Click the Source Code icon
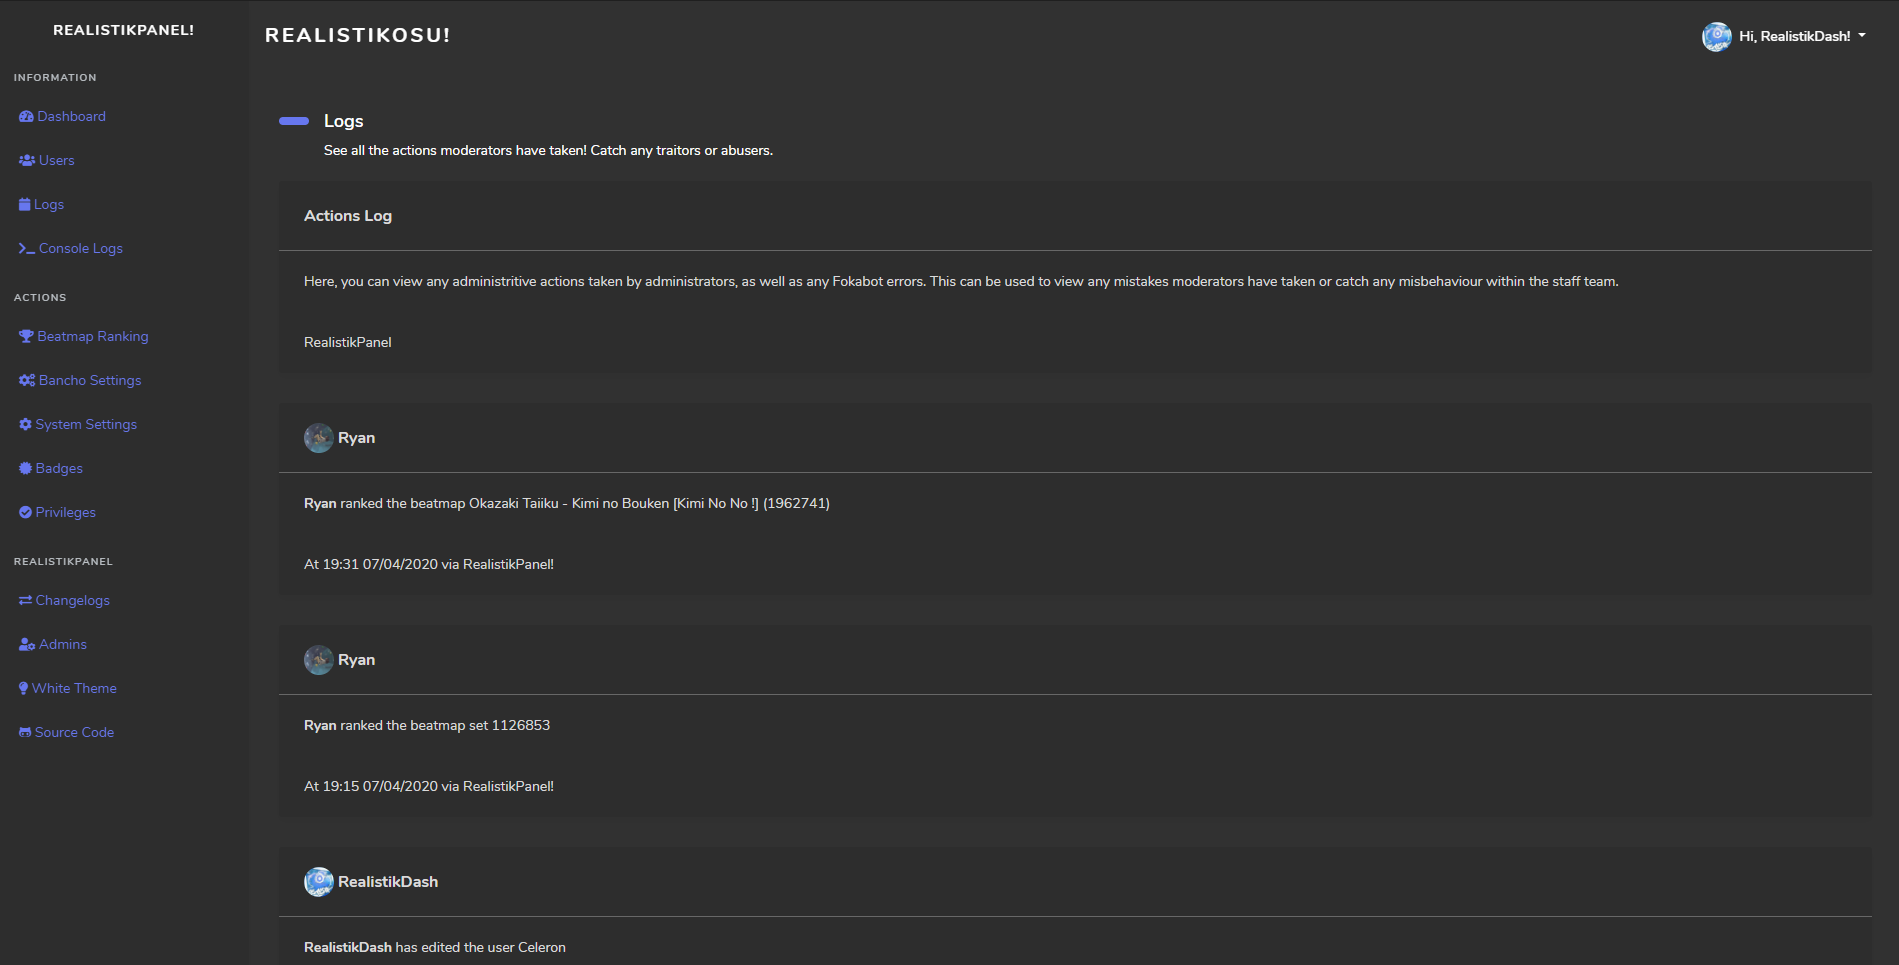This screenshot has width=1899, height=965. [x=25, y=733]
